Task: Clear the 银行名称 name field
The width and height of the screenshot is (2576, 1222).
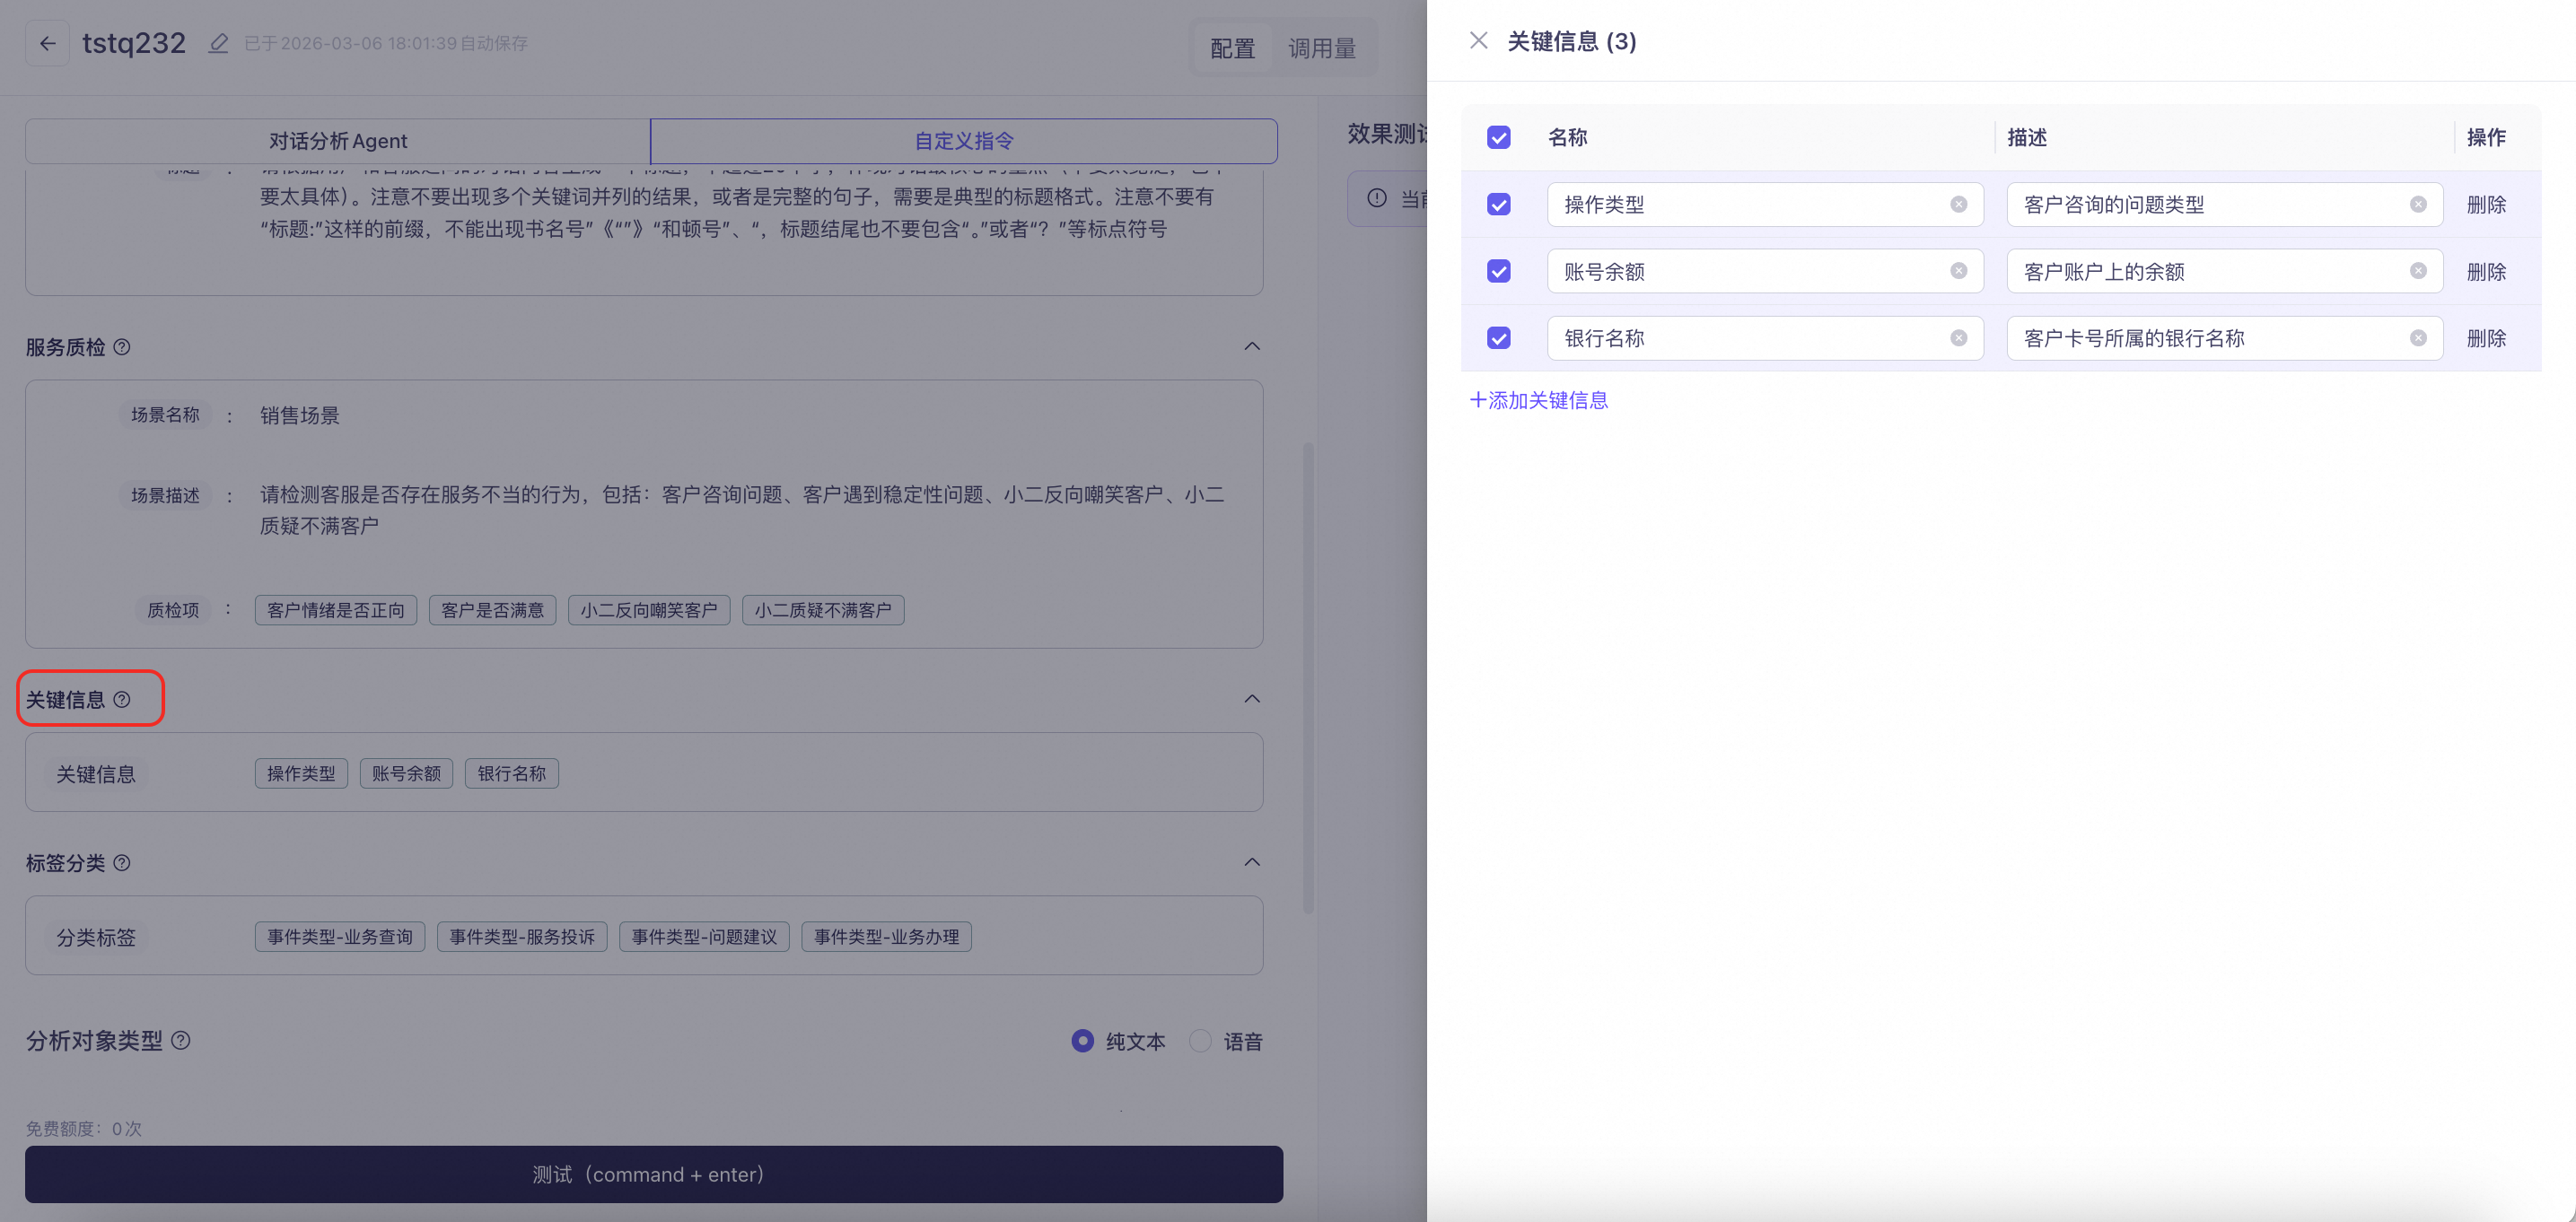Action: point(1958,338)
